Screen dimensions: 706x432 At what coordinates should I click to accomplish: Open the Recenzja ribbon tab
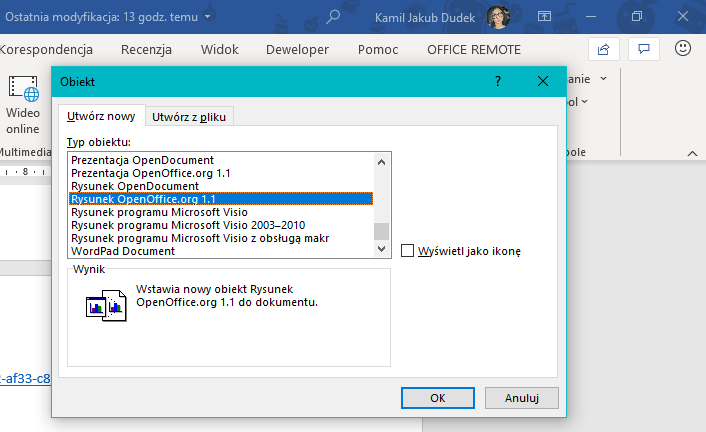[x=146, y=50]
